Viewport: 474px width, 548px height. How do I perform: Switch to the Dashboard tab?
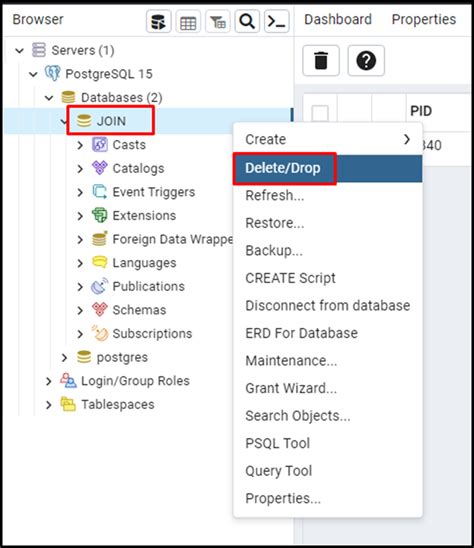click(338, 20)
